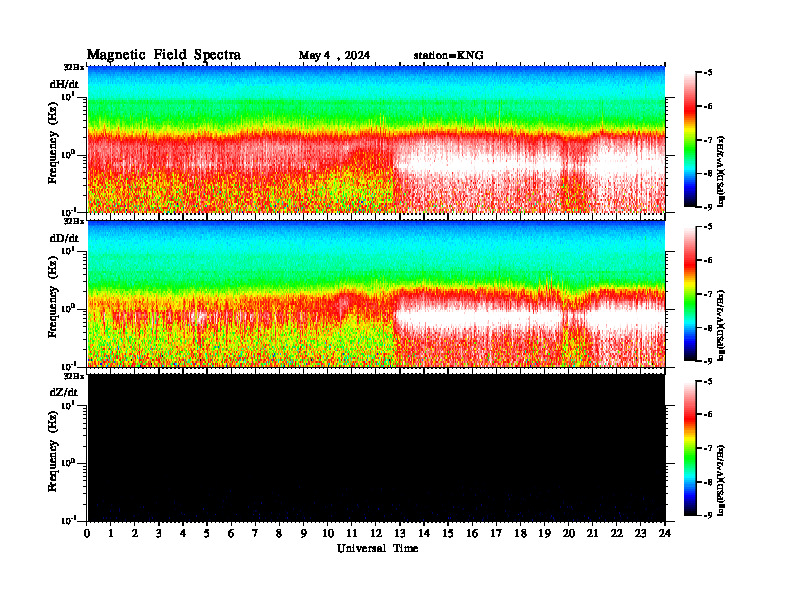Click inside the dH/dt spectrogram plot
The image size is (792, 612).
[x=376, y=139]
